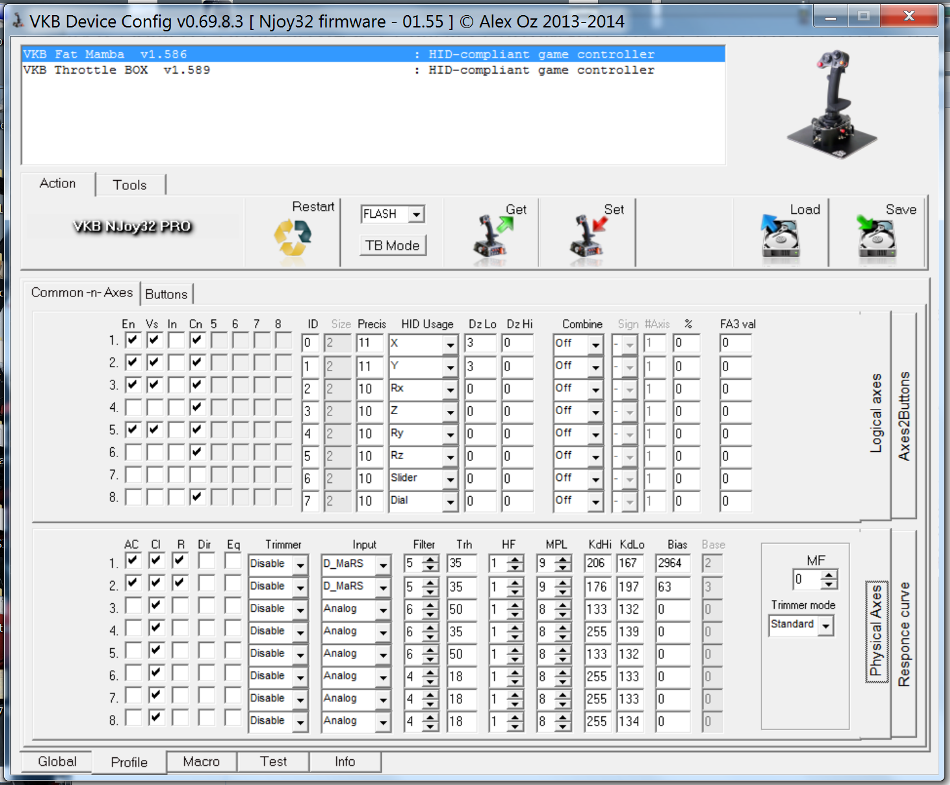Open the Global tab

click(x=57, y=761)
